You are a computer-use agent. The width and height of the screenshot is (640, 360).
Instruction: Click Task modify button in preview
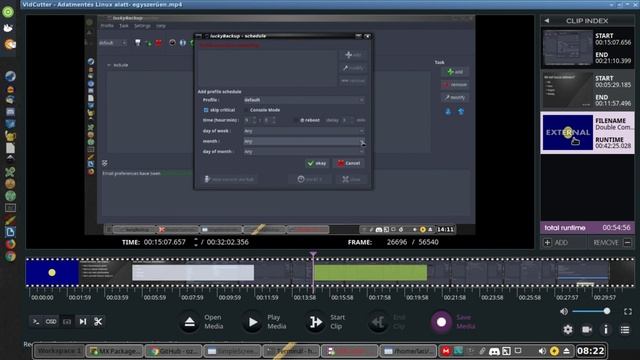(455, 98)
